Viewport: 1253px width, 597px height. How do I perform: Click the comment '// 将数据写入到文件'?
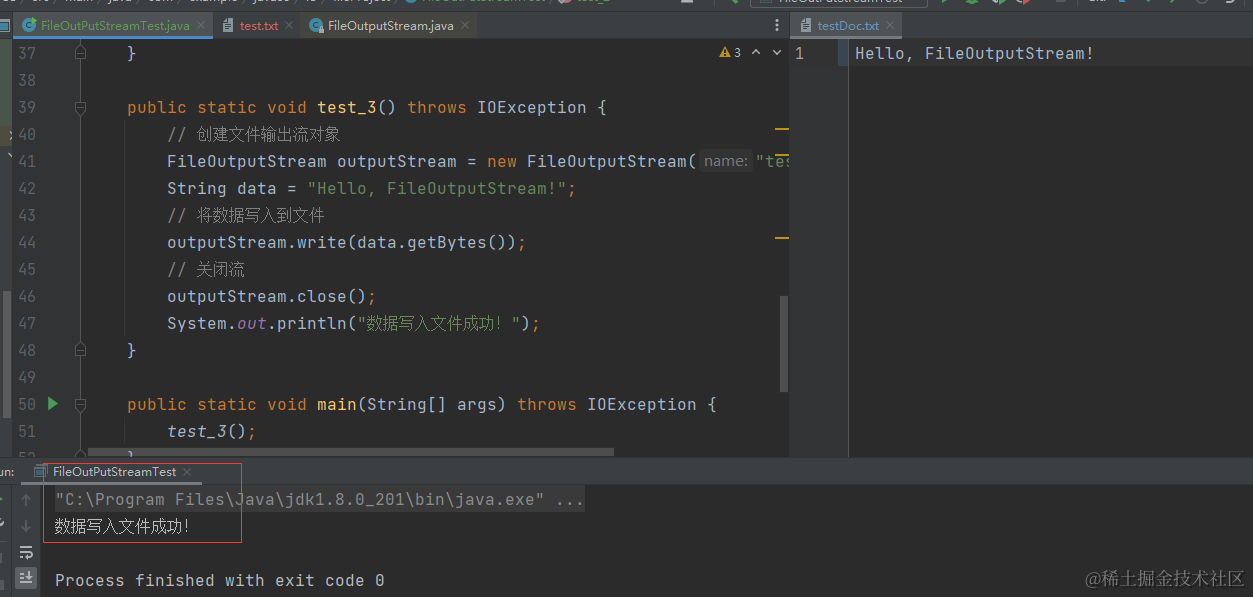point(246,215)
